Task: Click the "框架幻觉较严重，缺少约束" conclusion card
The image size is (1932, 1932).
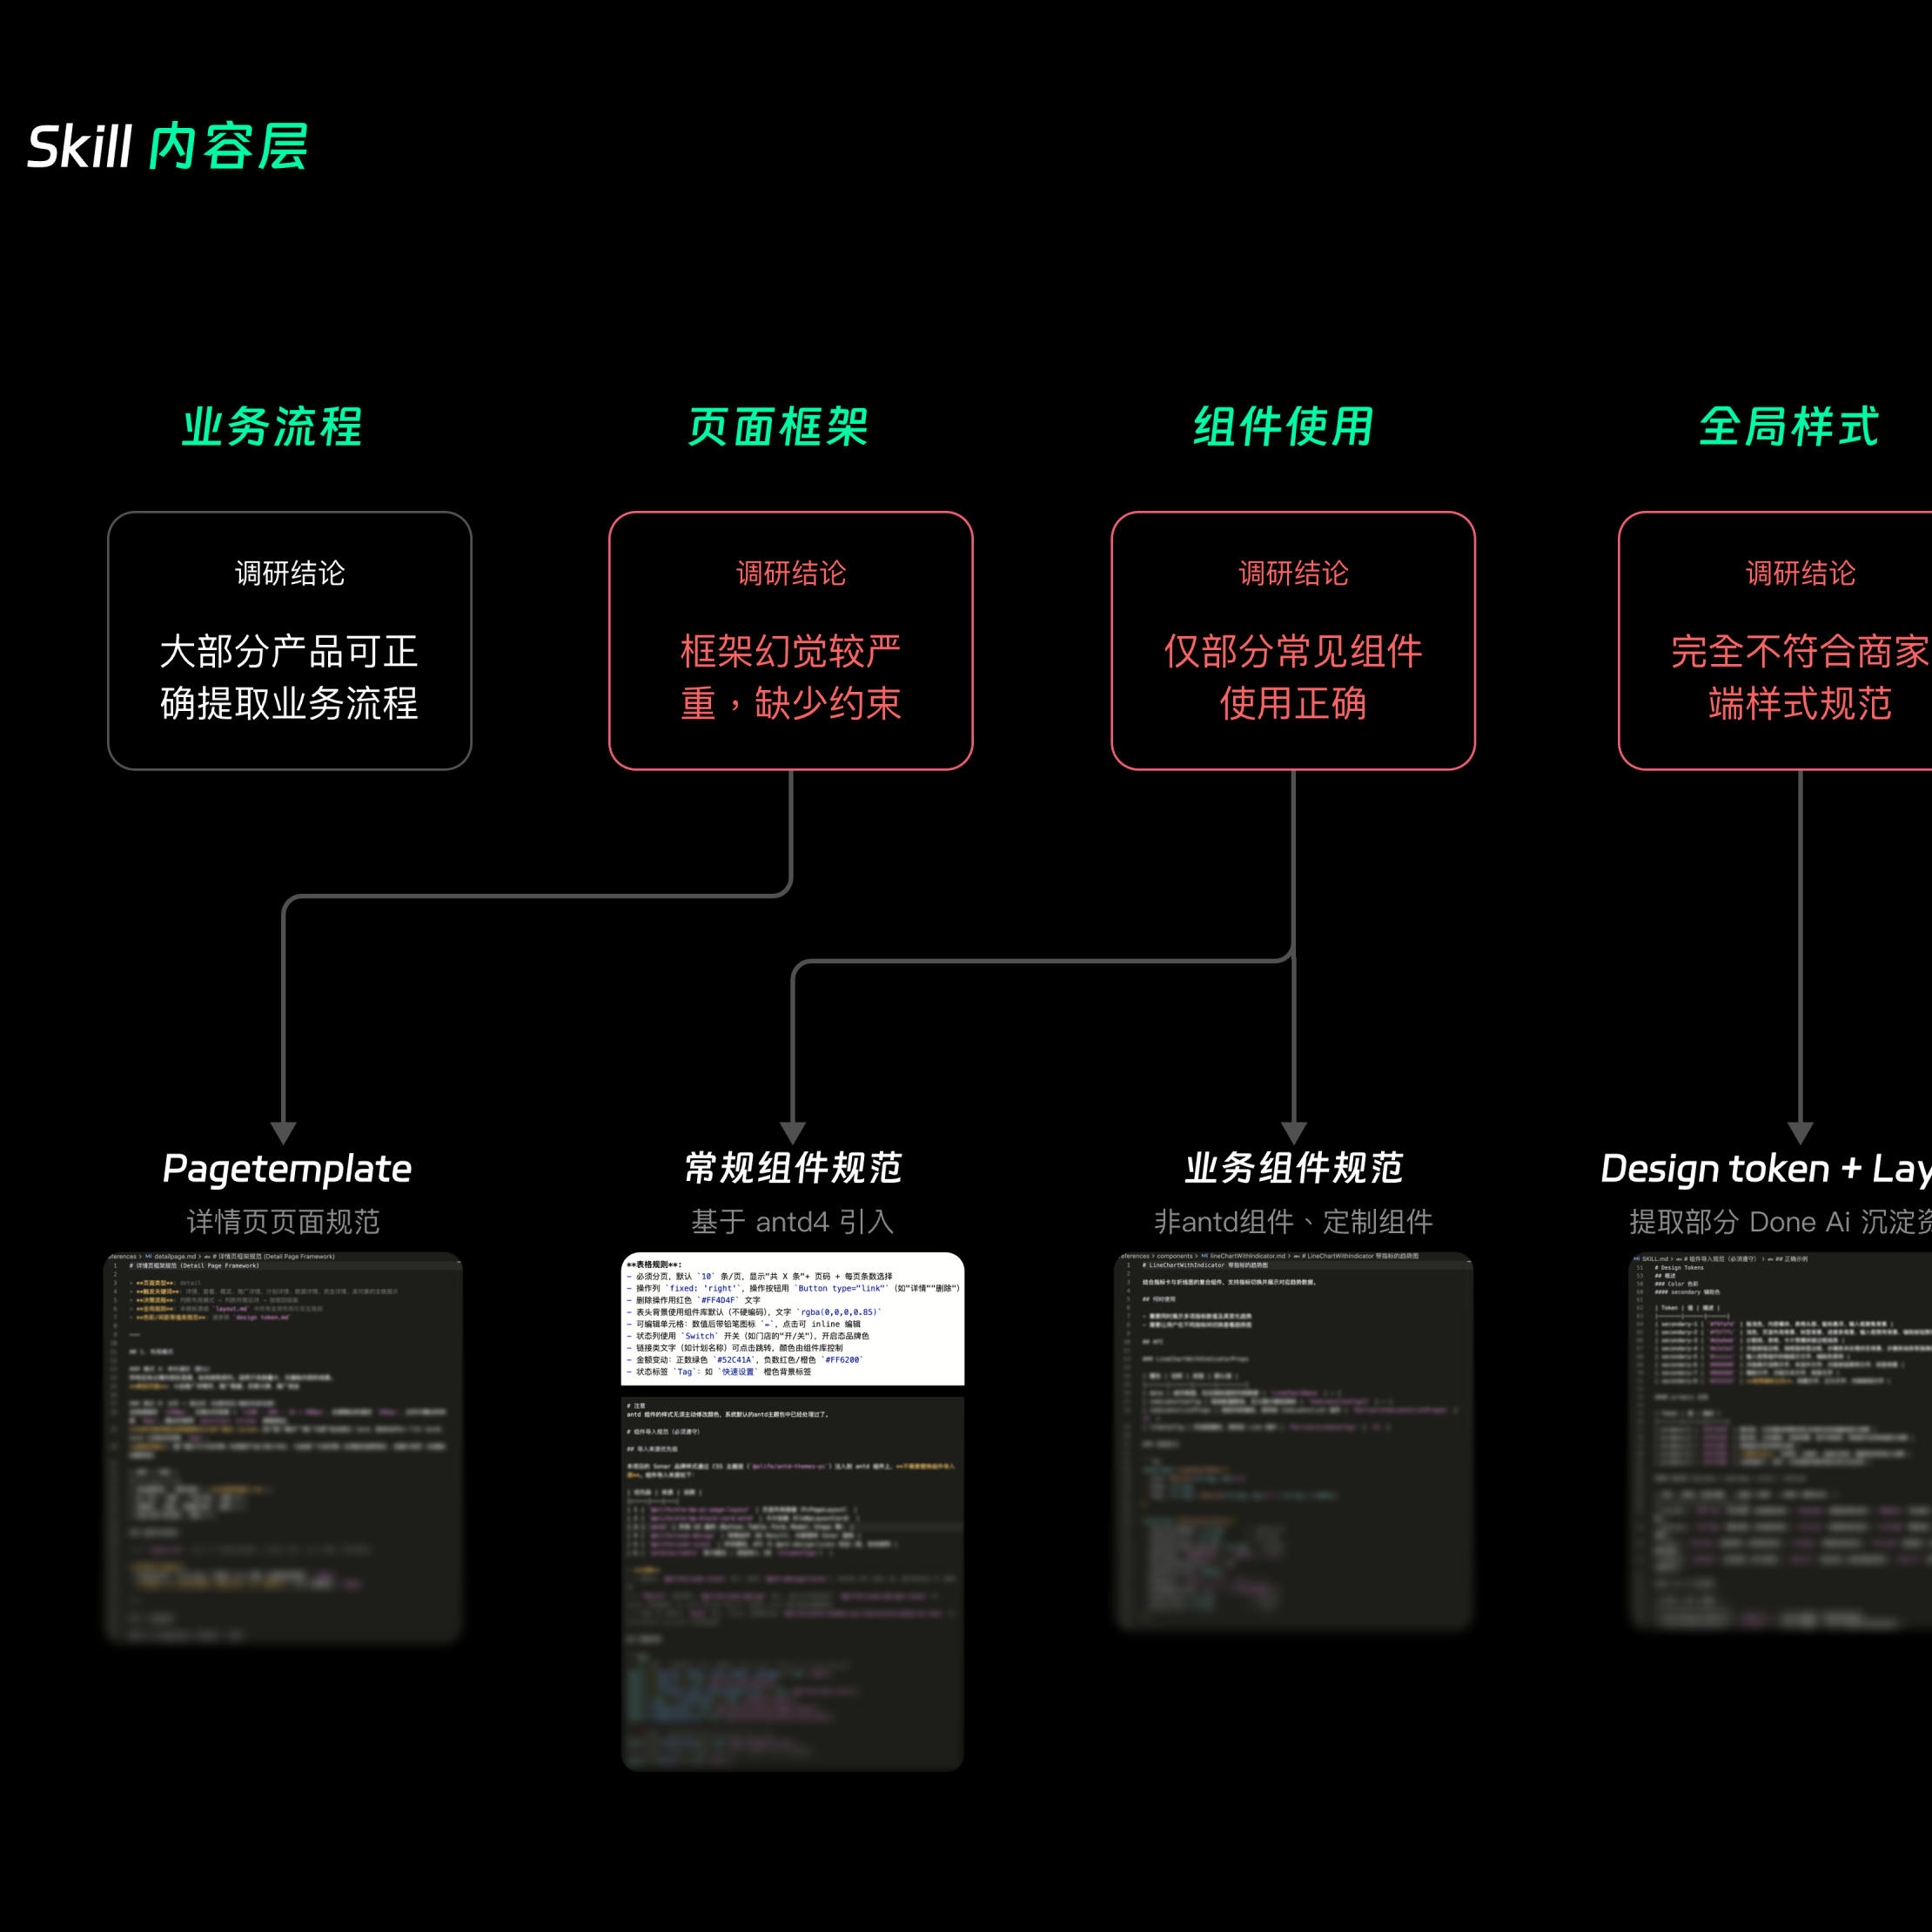Action: coord(791,641)
